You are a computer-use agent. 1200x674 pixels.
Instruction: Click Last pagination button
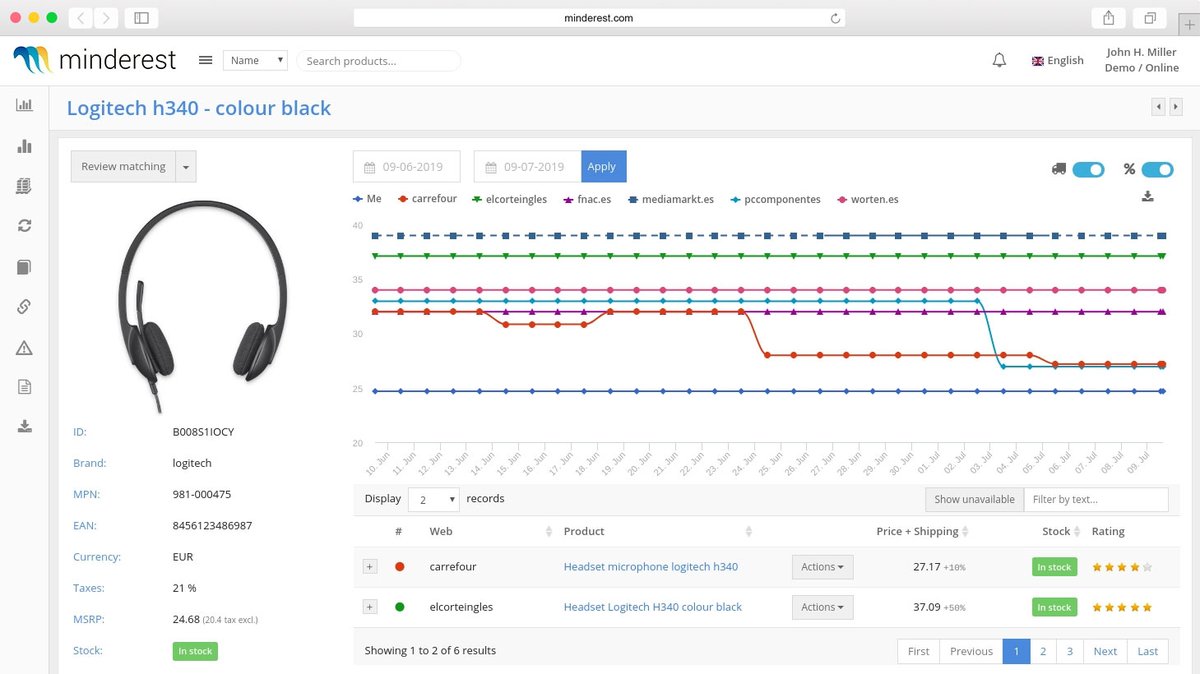pyautogui.click(x=1148, y=651)
